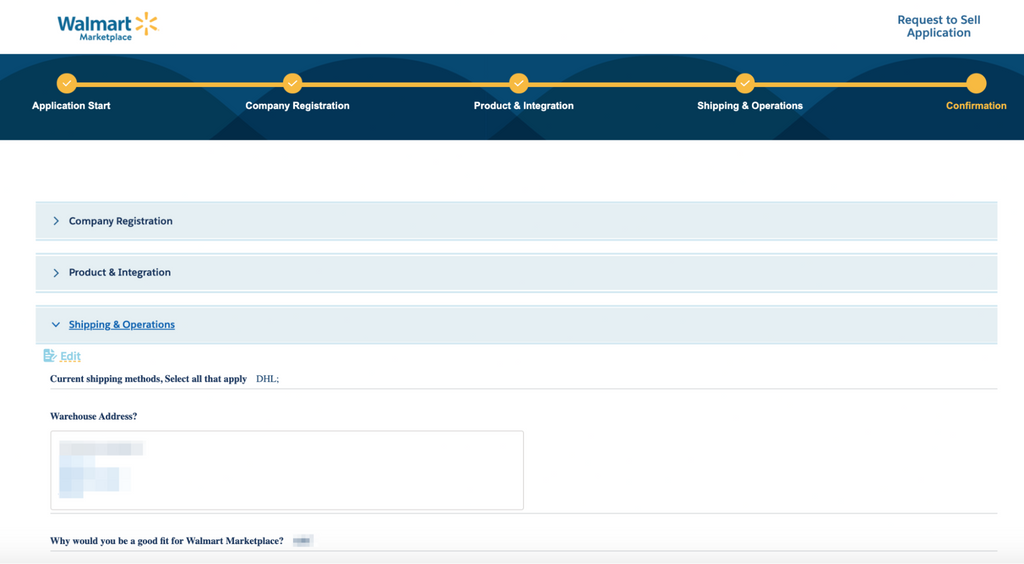Click the good fit for Walmart Marketplace question
The height and width of the screenshot is (564, 1024).
coord(167,541)
